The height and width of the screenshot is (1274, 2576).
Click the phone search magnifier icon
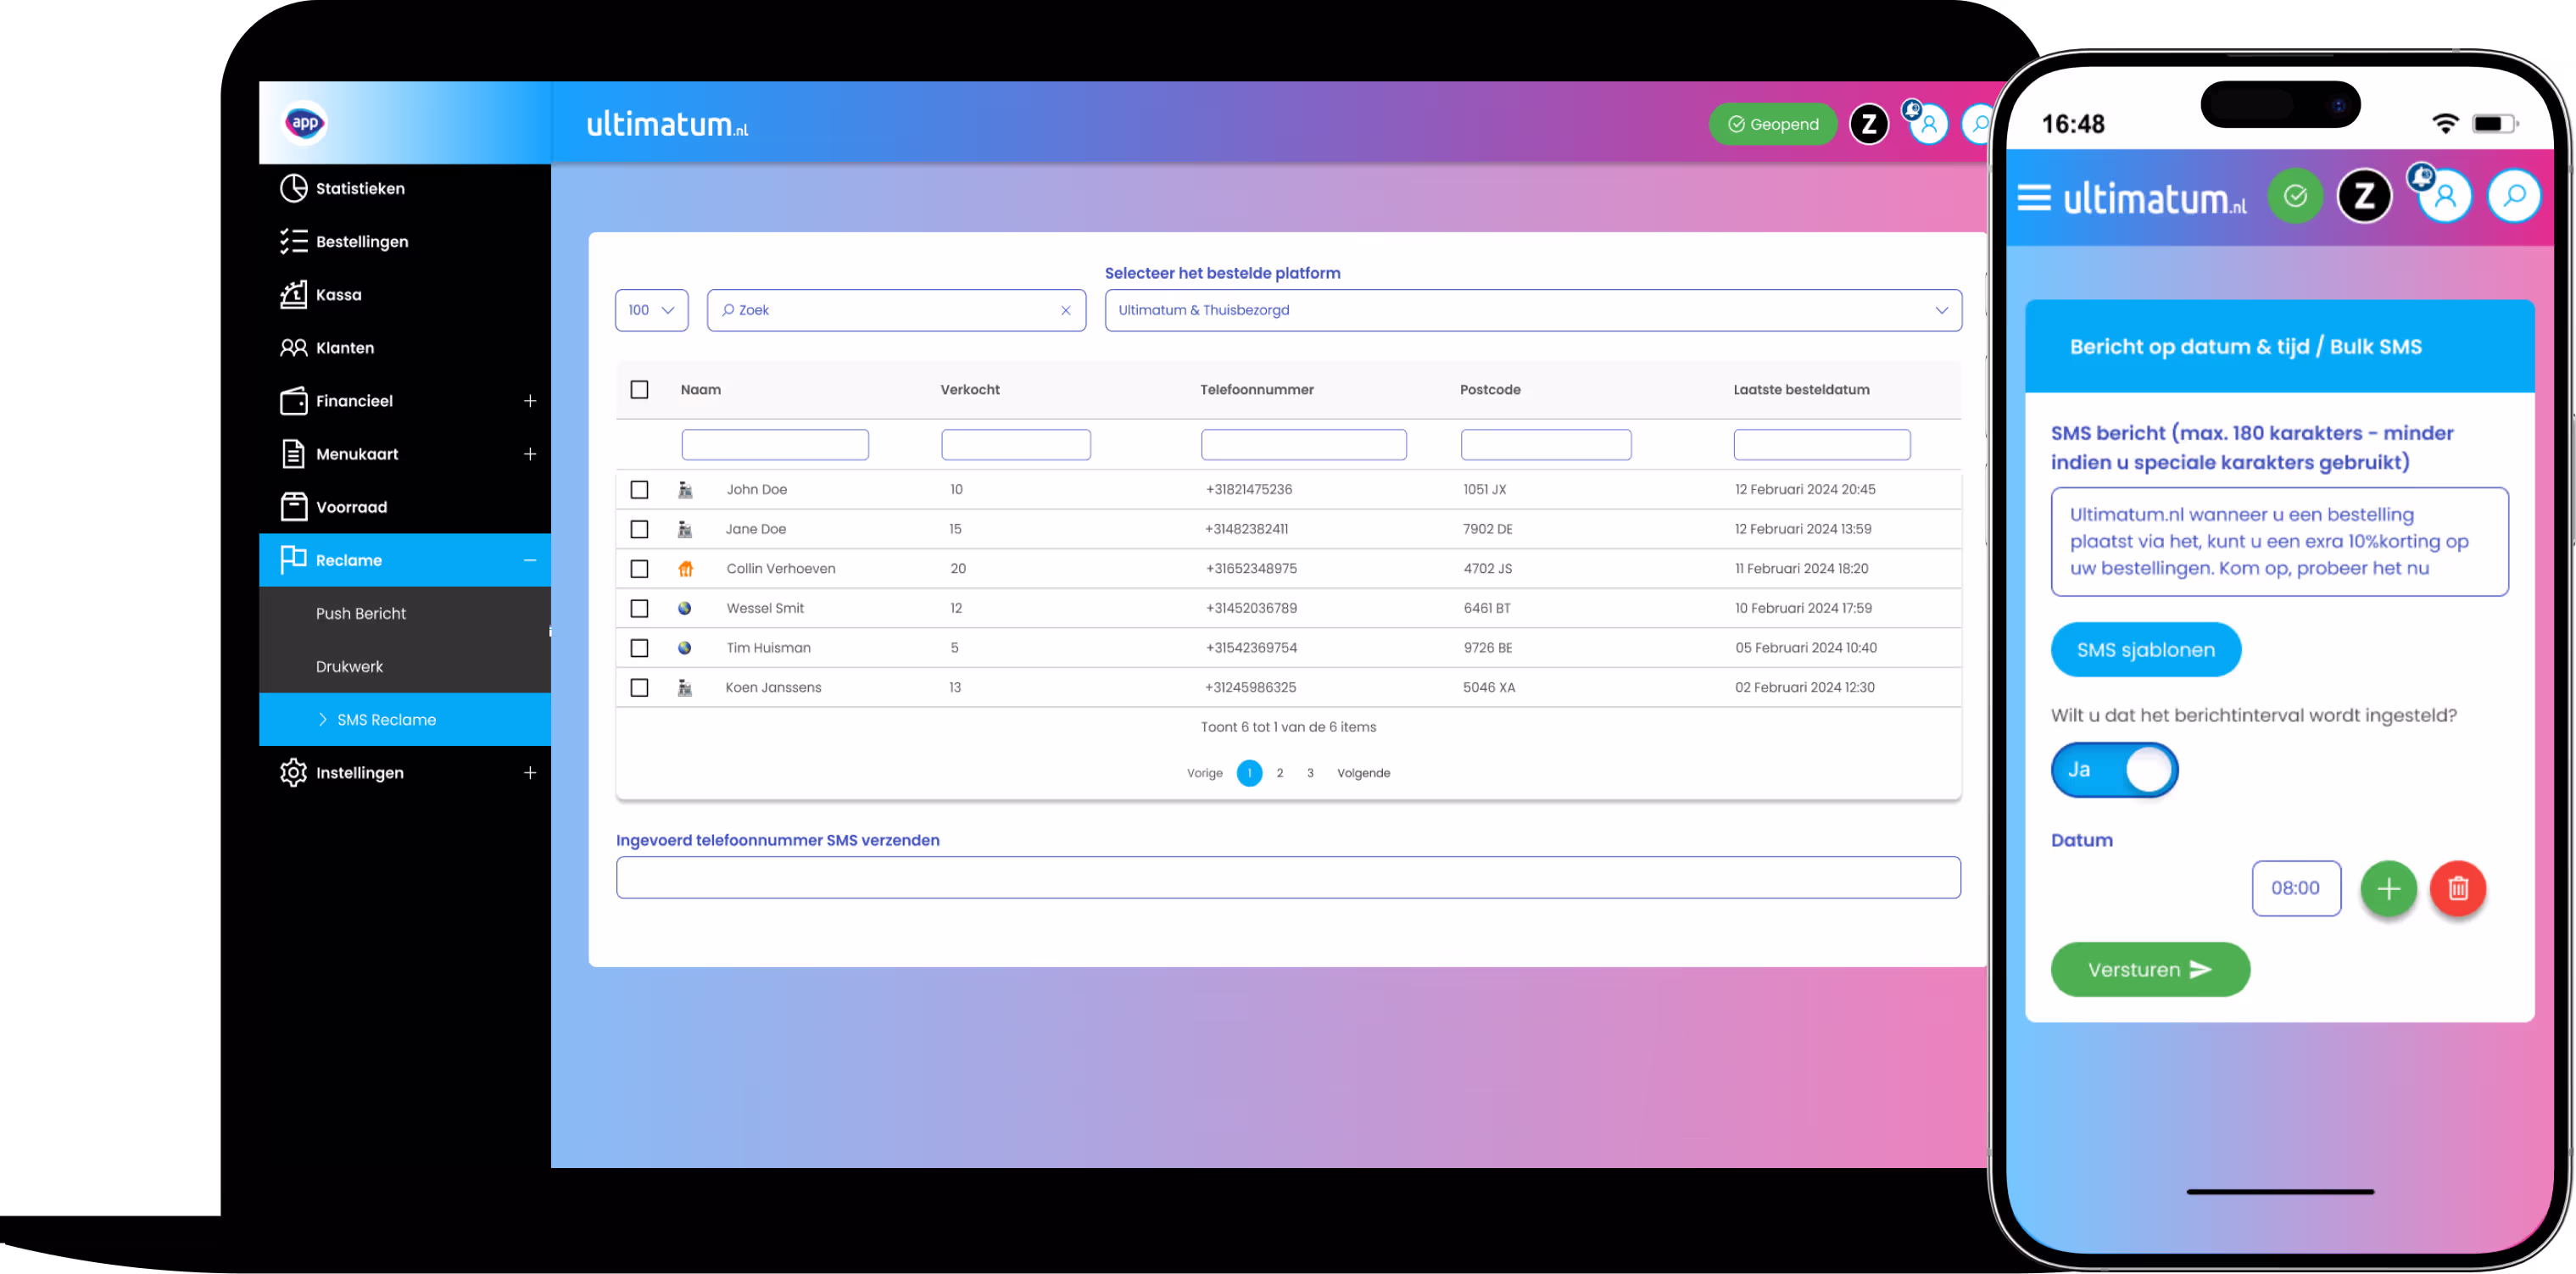[x=2514, y=196]
